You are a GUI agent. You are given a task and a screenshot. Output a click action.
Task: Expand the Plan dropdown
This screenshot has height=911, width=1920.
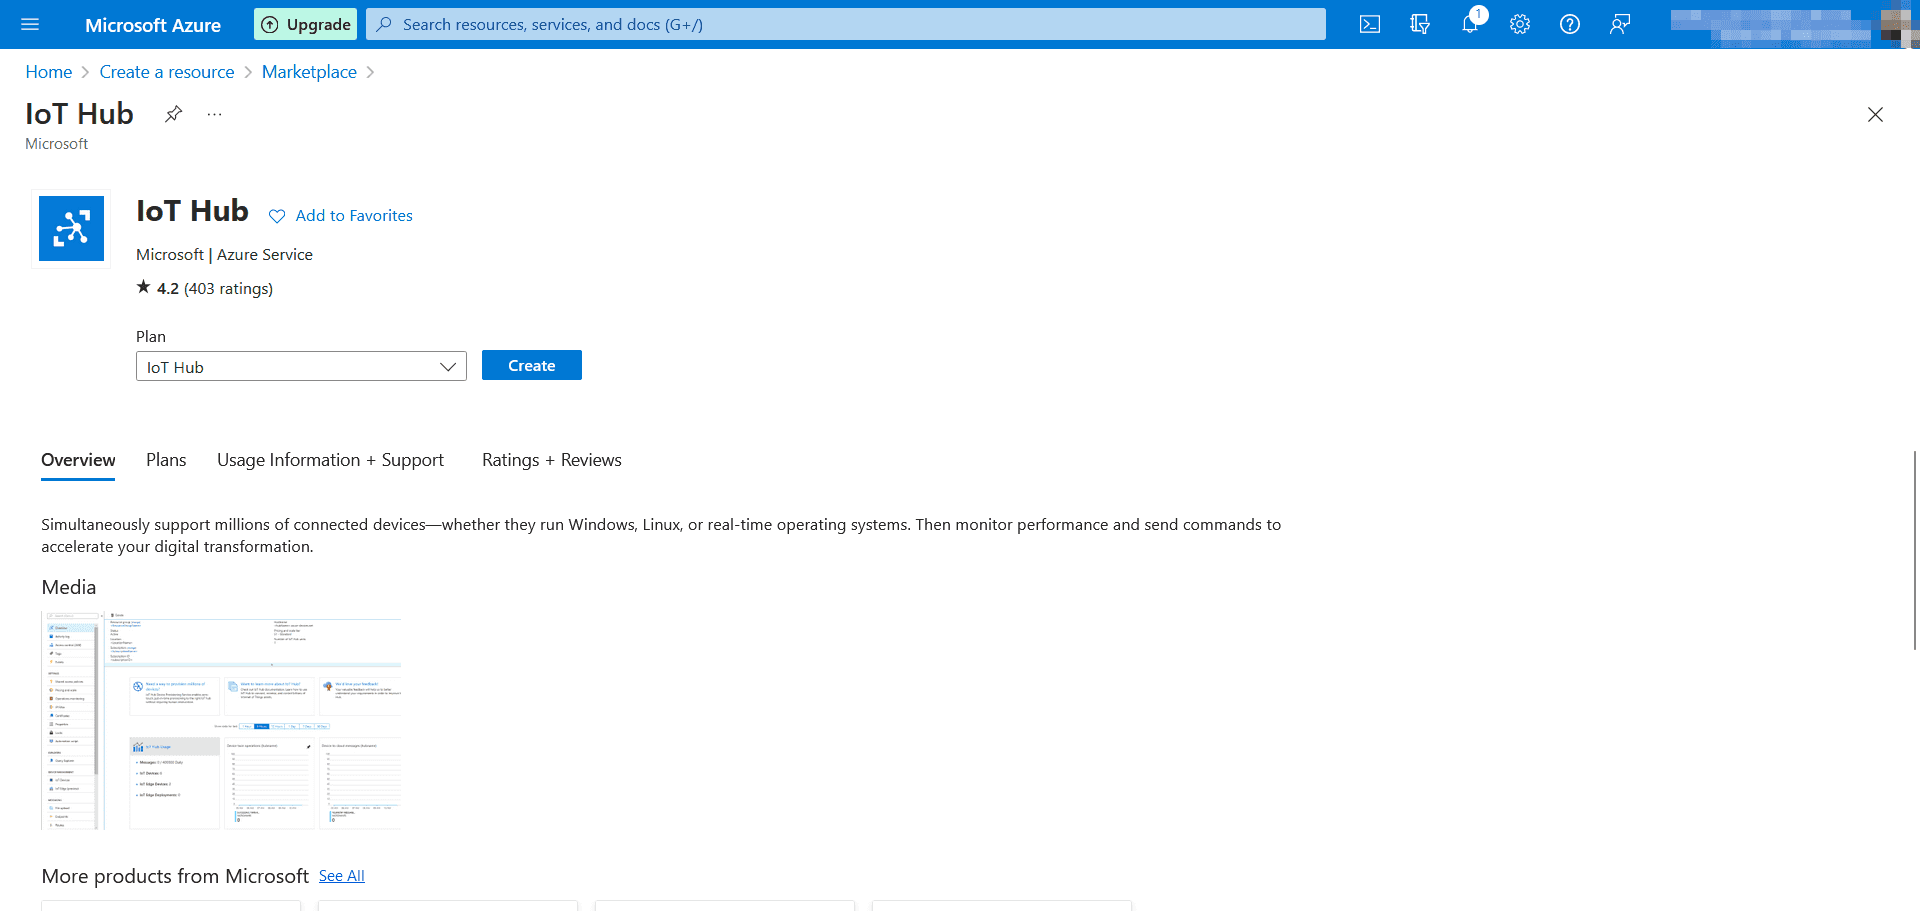[447, 366]
